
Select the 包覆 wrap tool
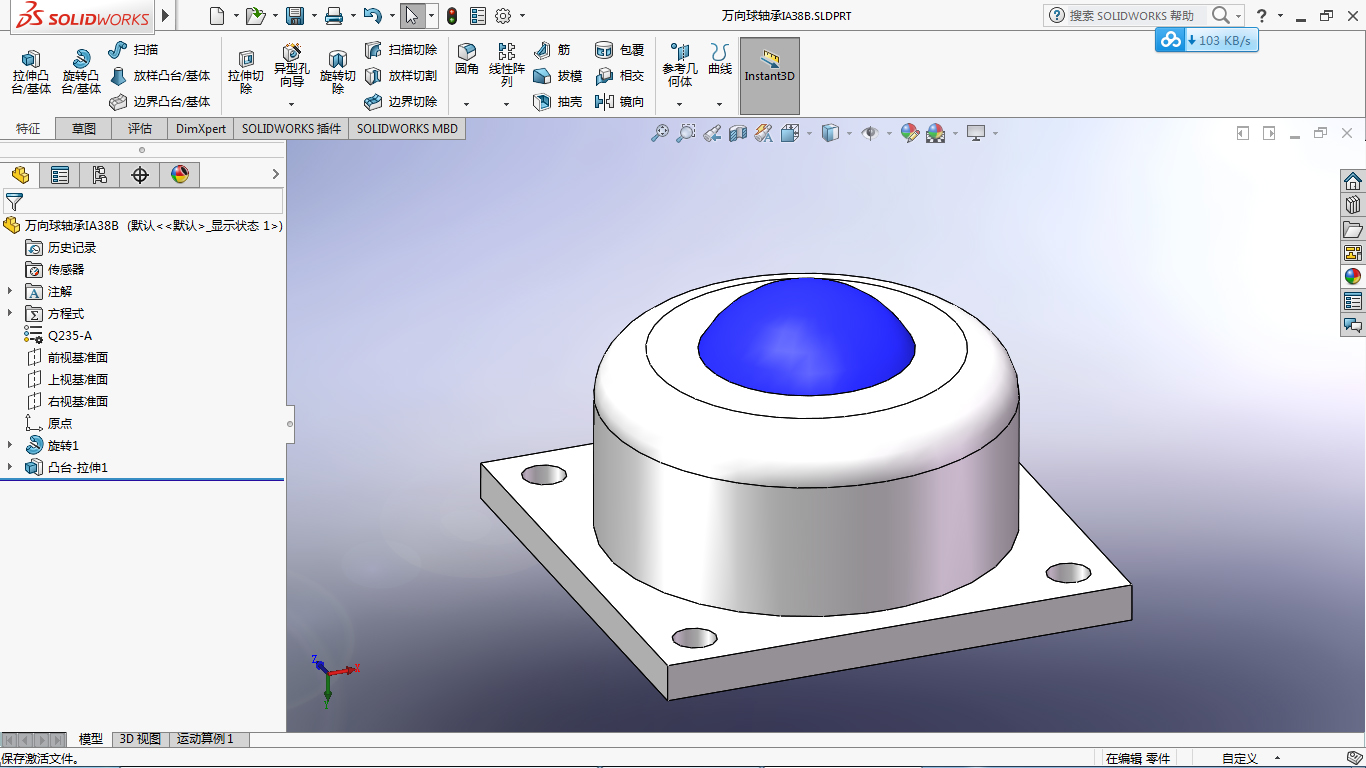tap(620, 49)
